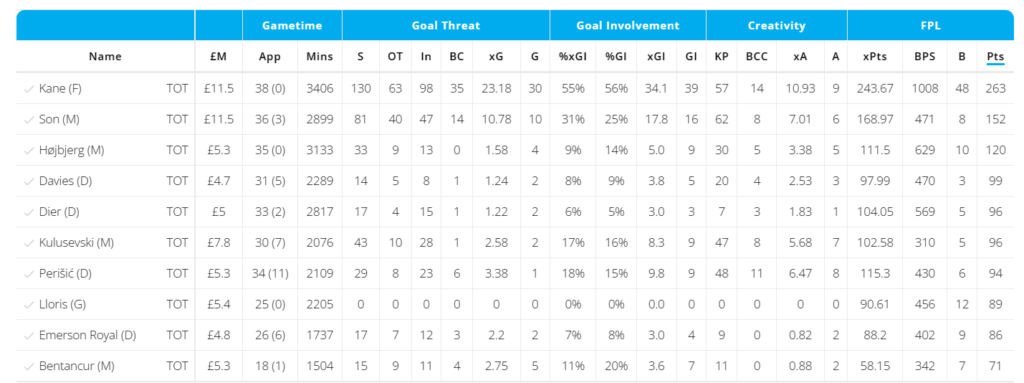Toggle the checkmark beside Son (M)
This screenshot has height=383, width=1024.
[x=28, y=119]
